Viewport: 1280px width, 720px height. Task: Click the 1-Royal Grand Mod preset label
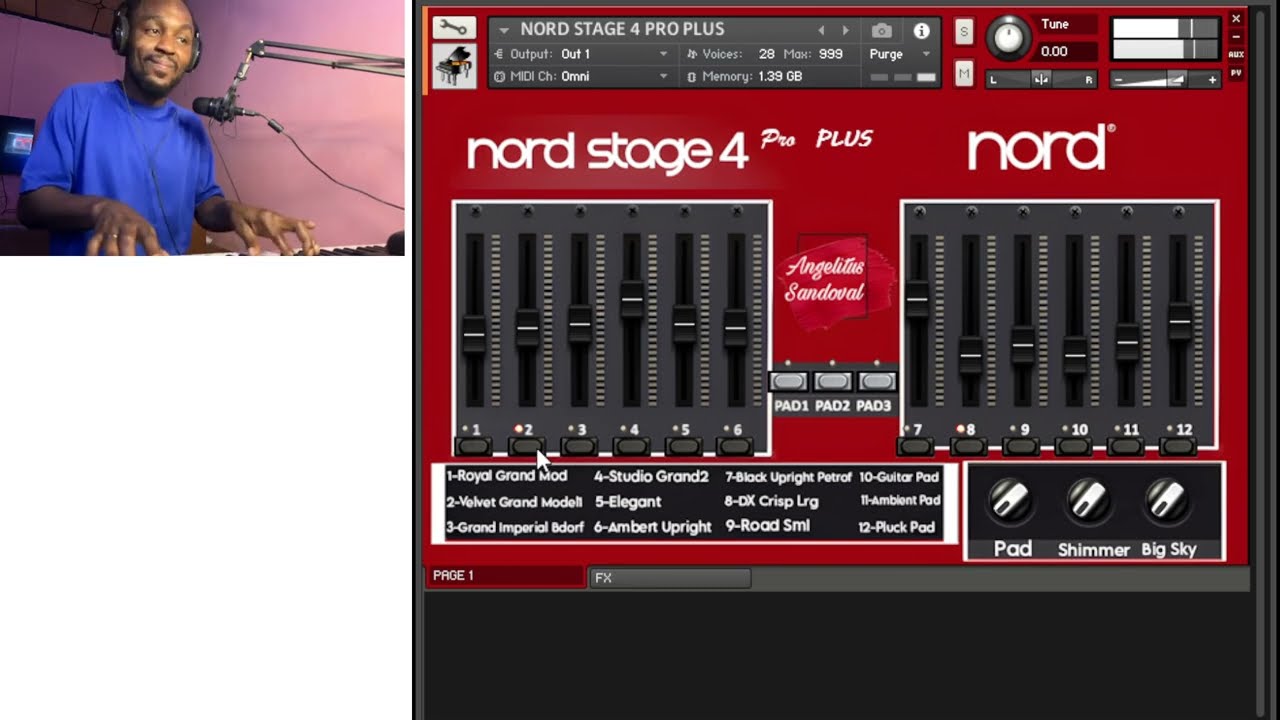click(x=507, y=476)
